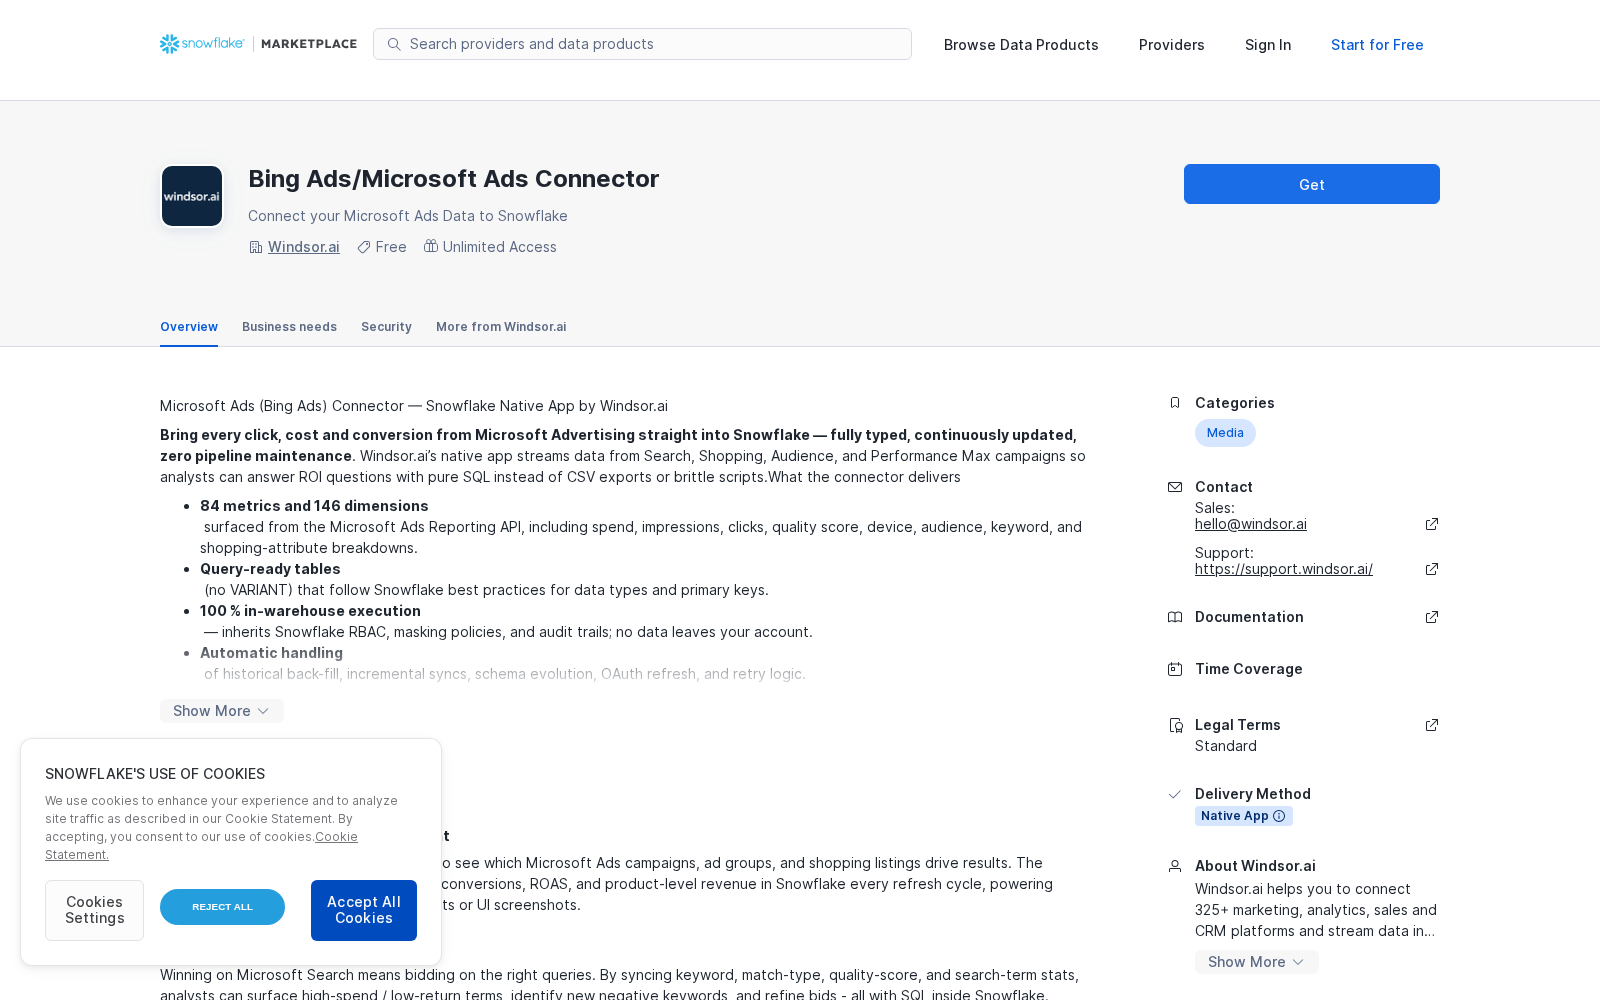The image size is (1600, 1000).
Task: Click the Native App info icon
Action: click(x=1279, y=816)
